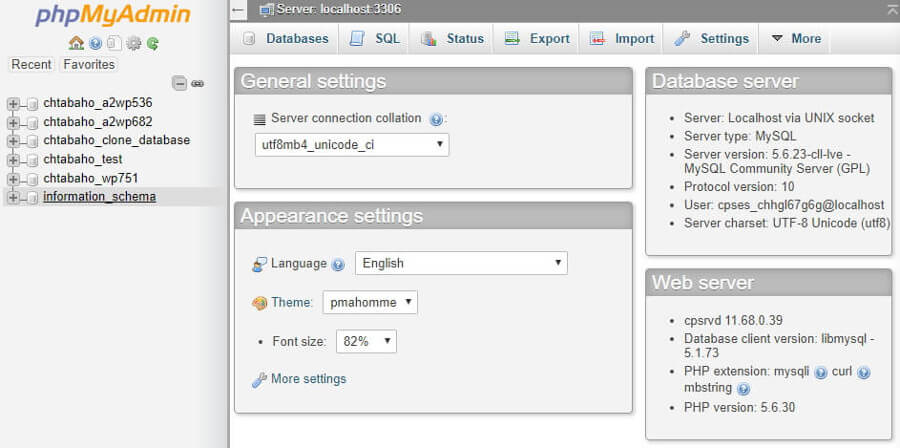Image resolution: width=900 pixels, height=448 pixels.
Task: Collapse all databases using the minus icon
Action: click(179, 83)
